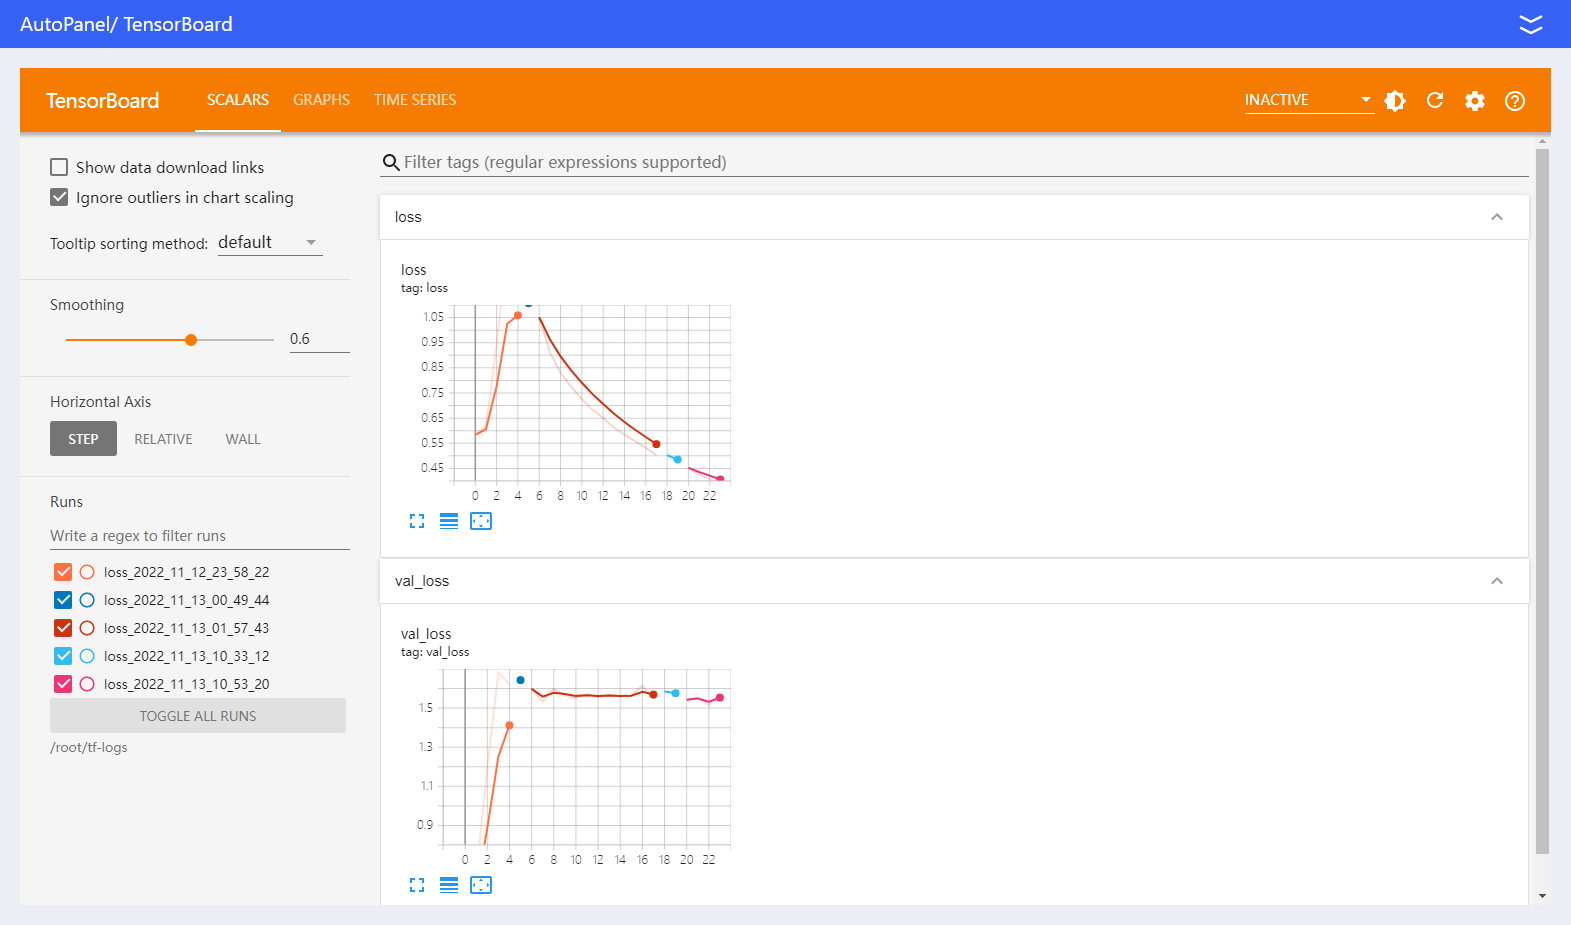Viewport: 1571px width, 925px height.
Task: Switch to the GRAPHS tab
Action: pos(322,100)
